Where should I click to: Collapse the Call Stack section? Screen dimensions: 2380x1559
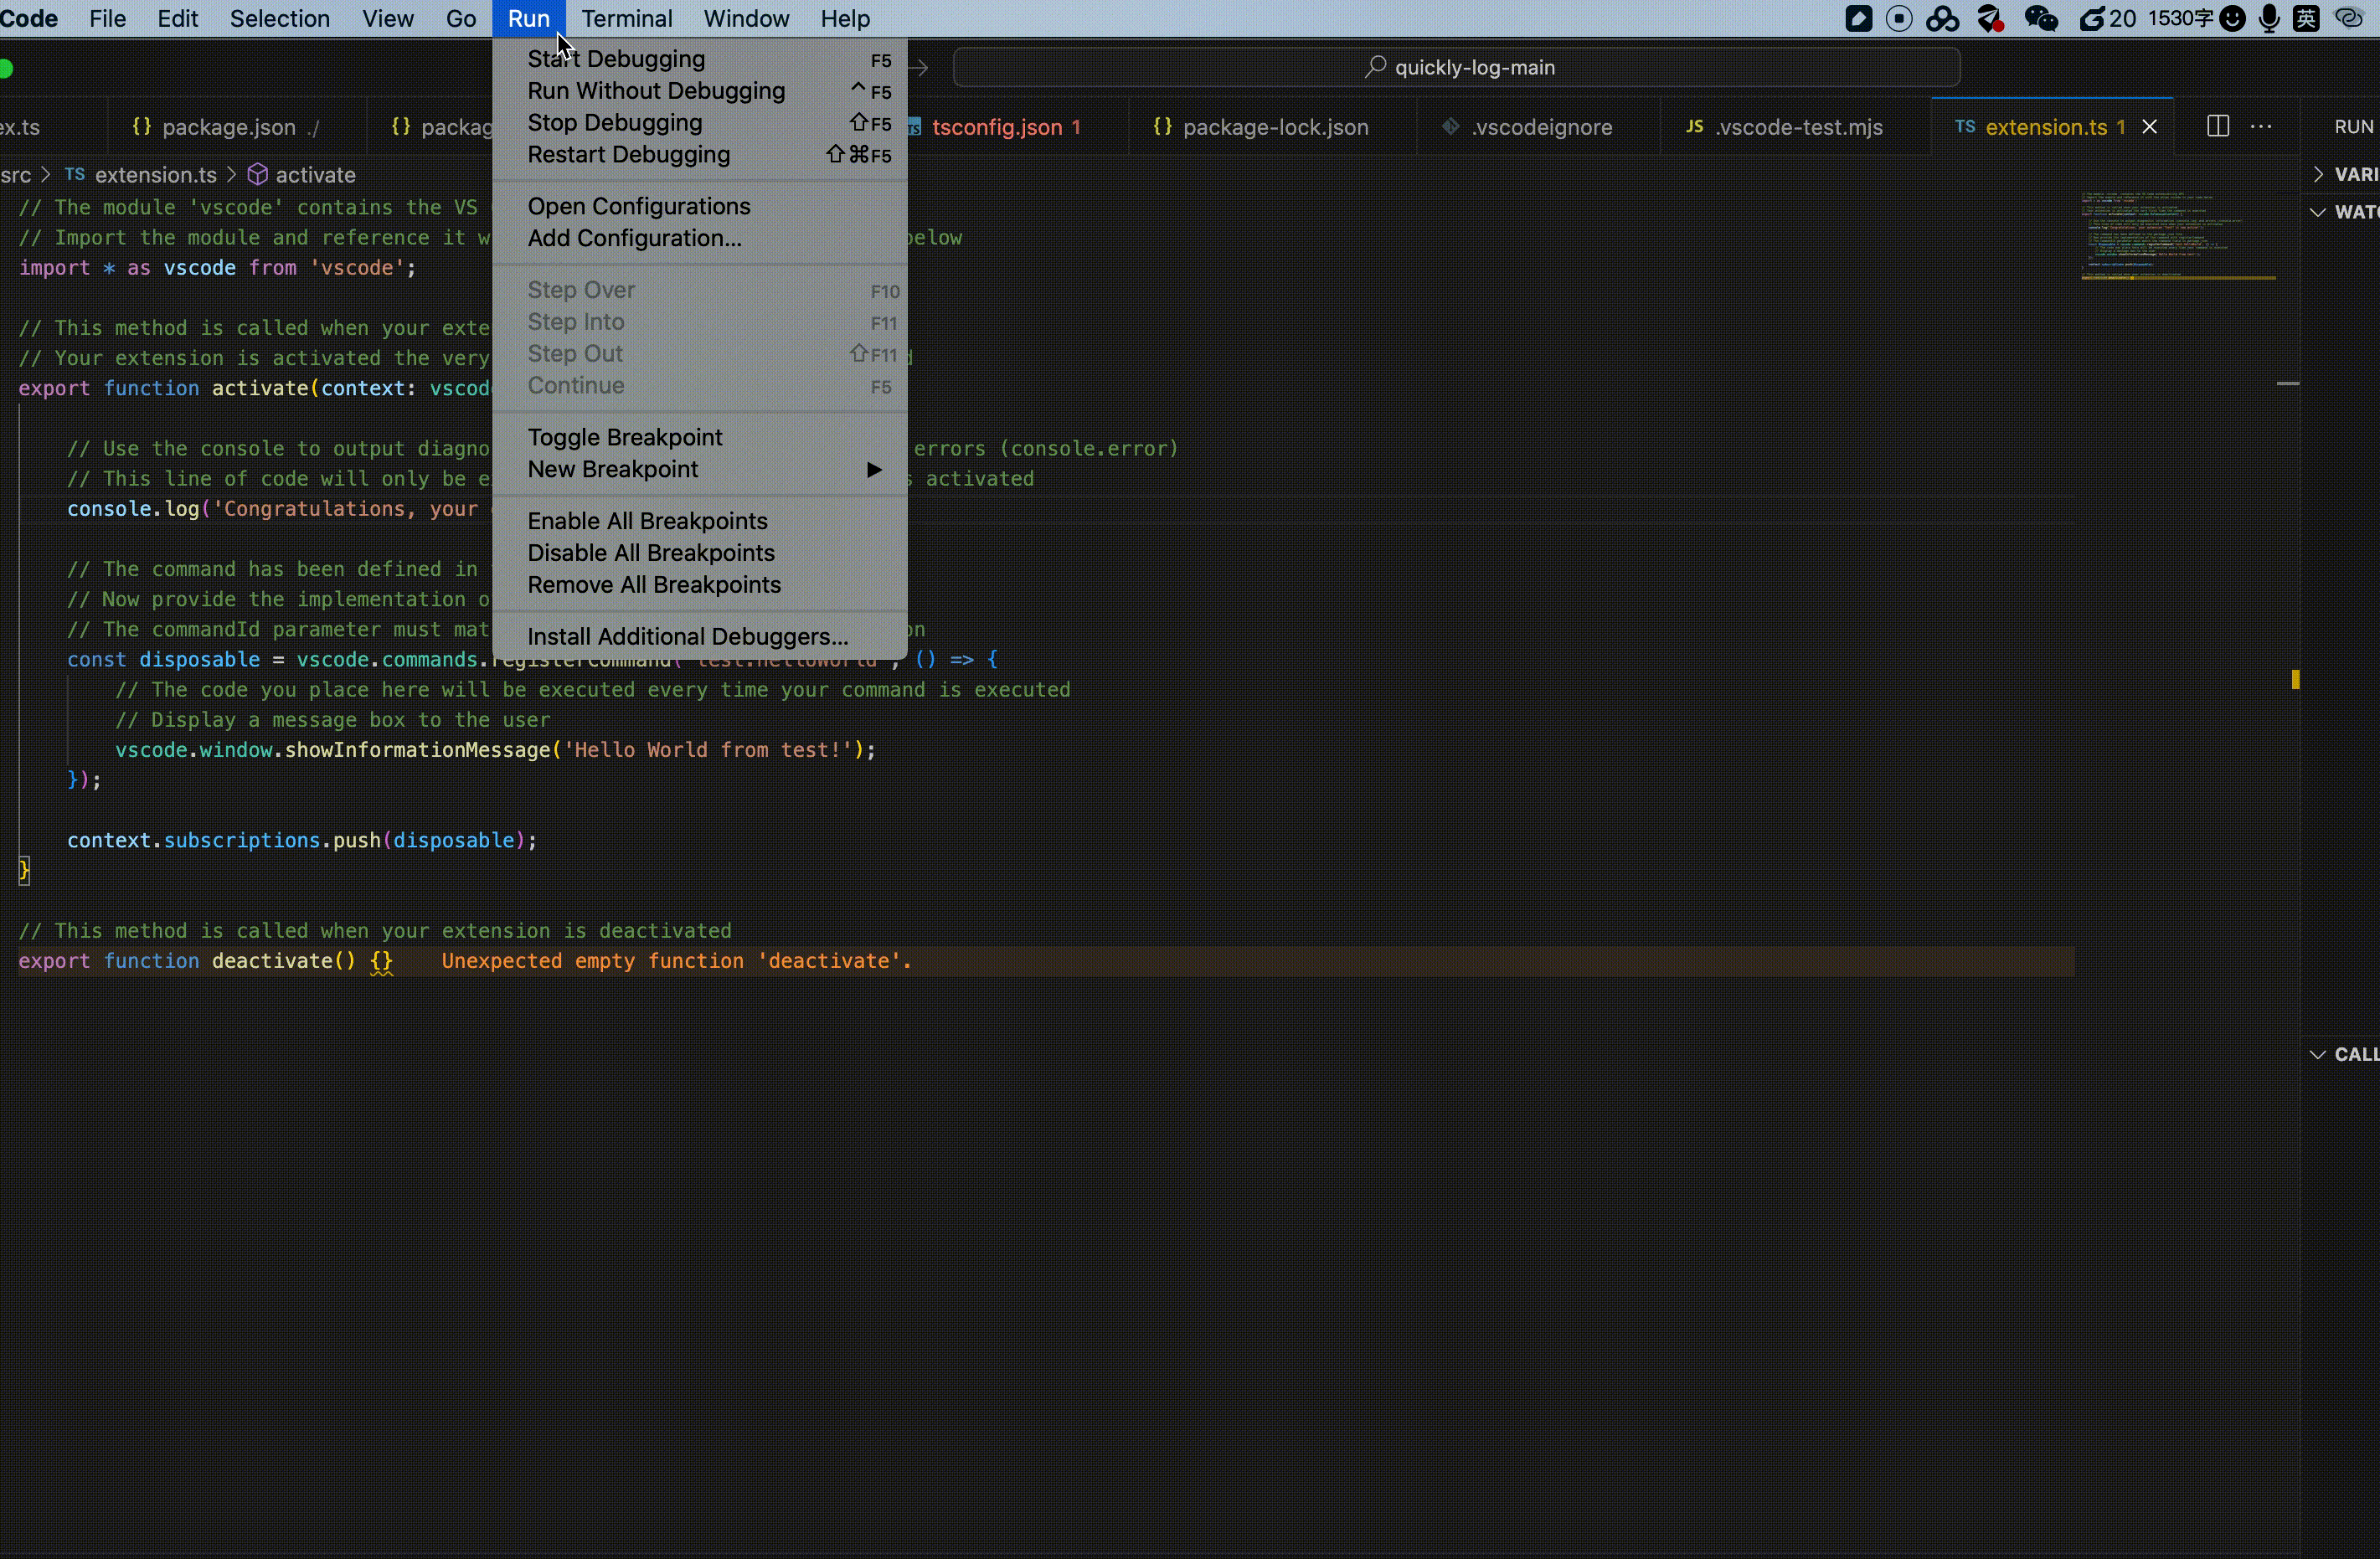coord(2318,1054)
